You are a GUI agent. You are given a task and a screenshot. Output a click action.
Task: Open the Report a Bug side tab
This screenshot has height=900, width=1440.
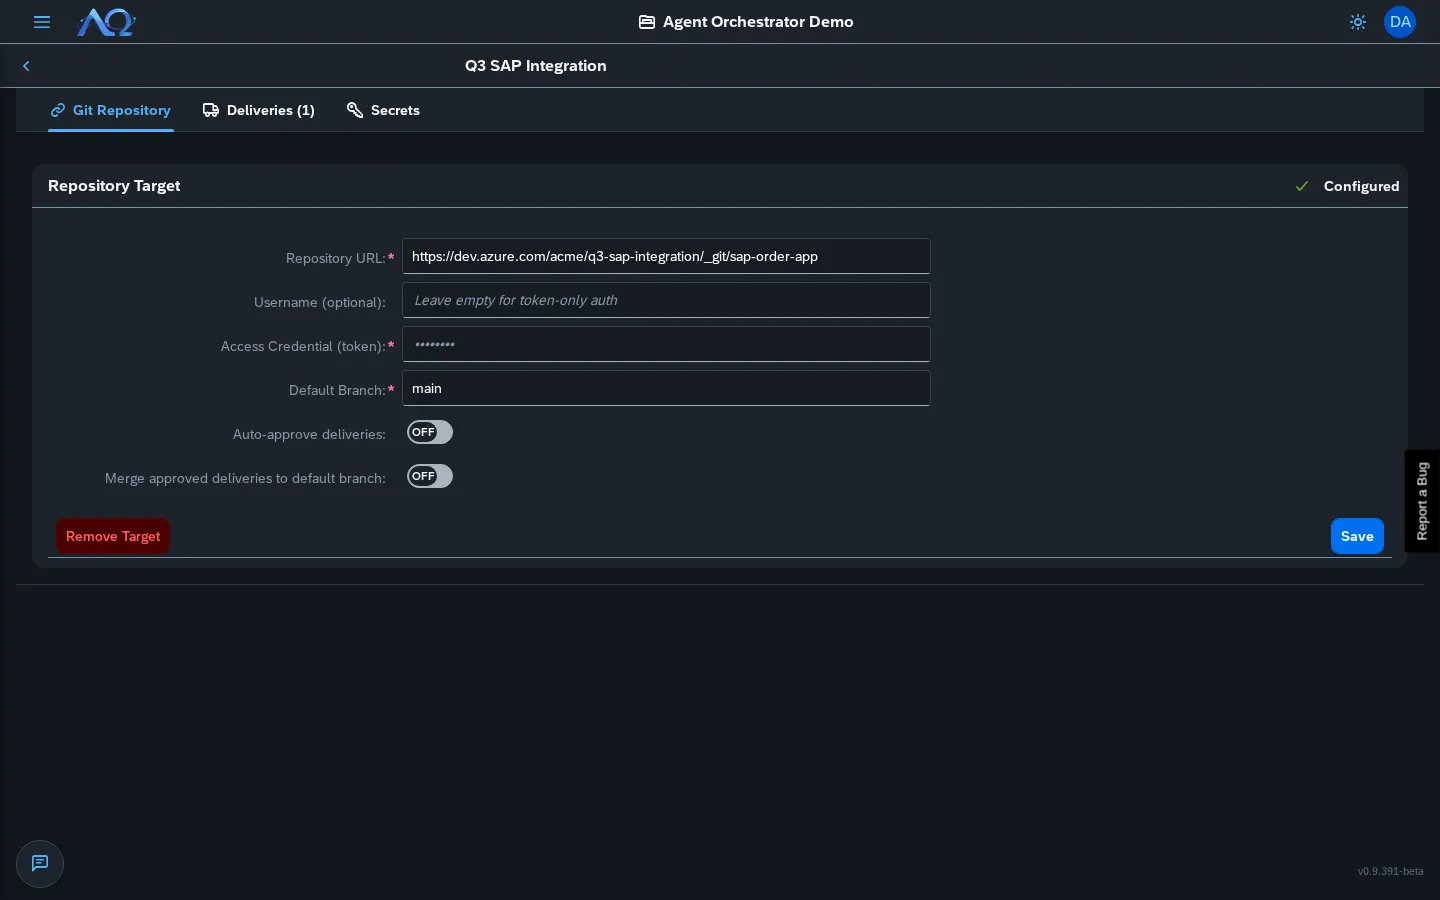coord(1422,501)
